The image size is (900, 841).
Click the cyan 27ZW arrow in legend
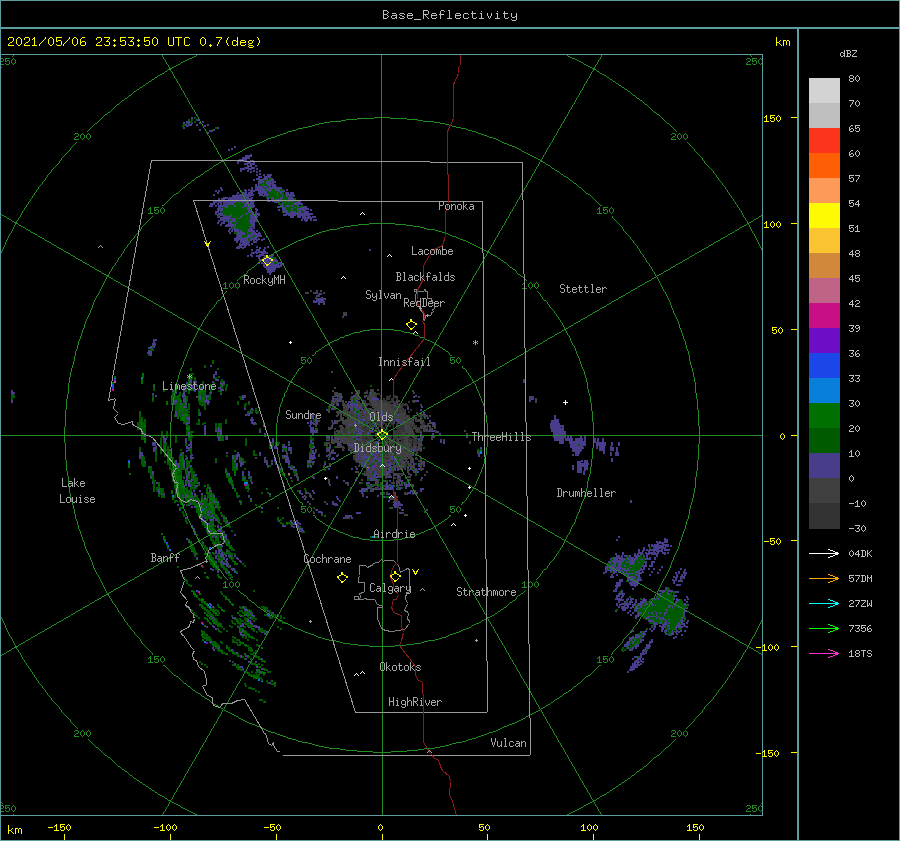pos(824,603)
